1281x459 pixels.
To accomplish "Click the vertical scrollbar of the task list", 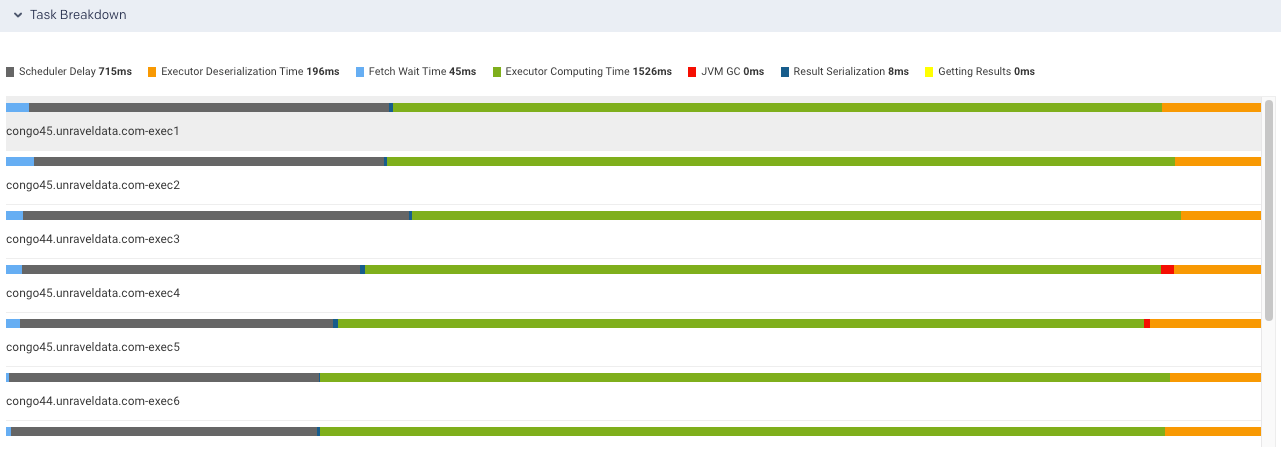I will coord(1269,210).
